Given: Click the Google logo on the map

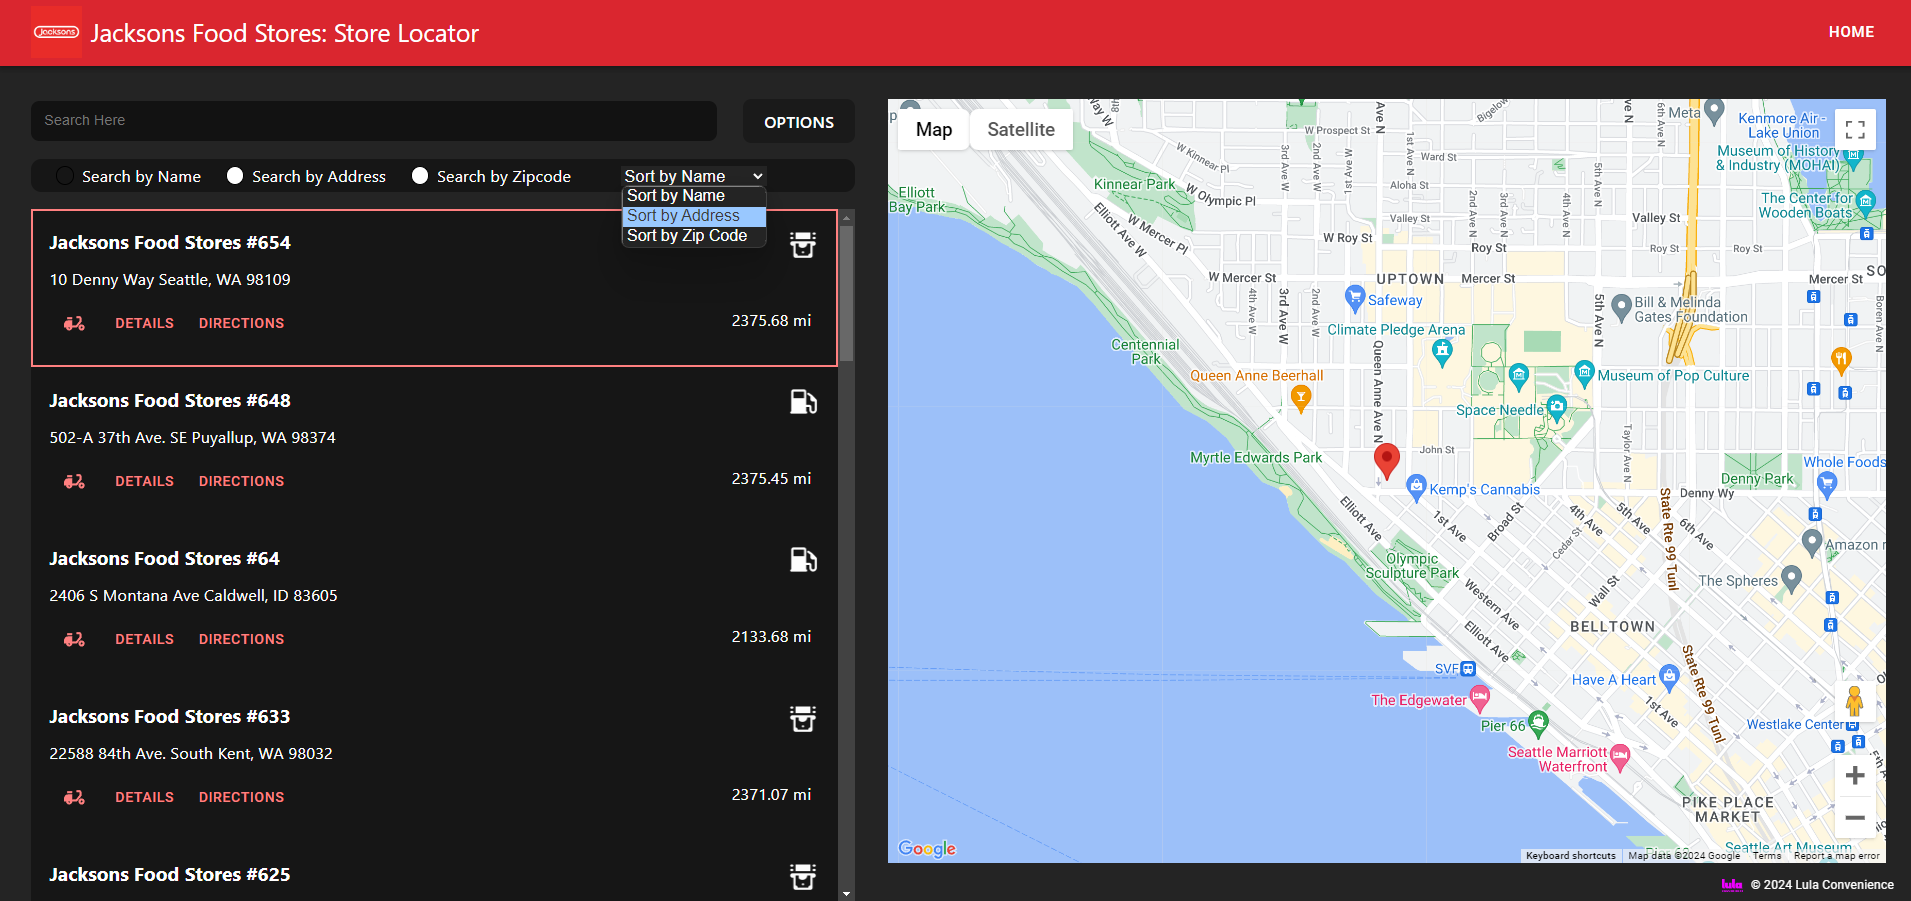Looking at the screenshot, I should pyautogui.click(x=927, y=848).
